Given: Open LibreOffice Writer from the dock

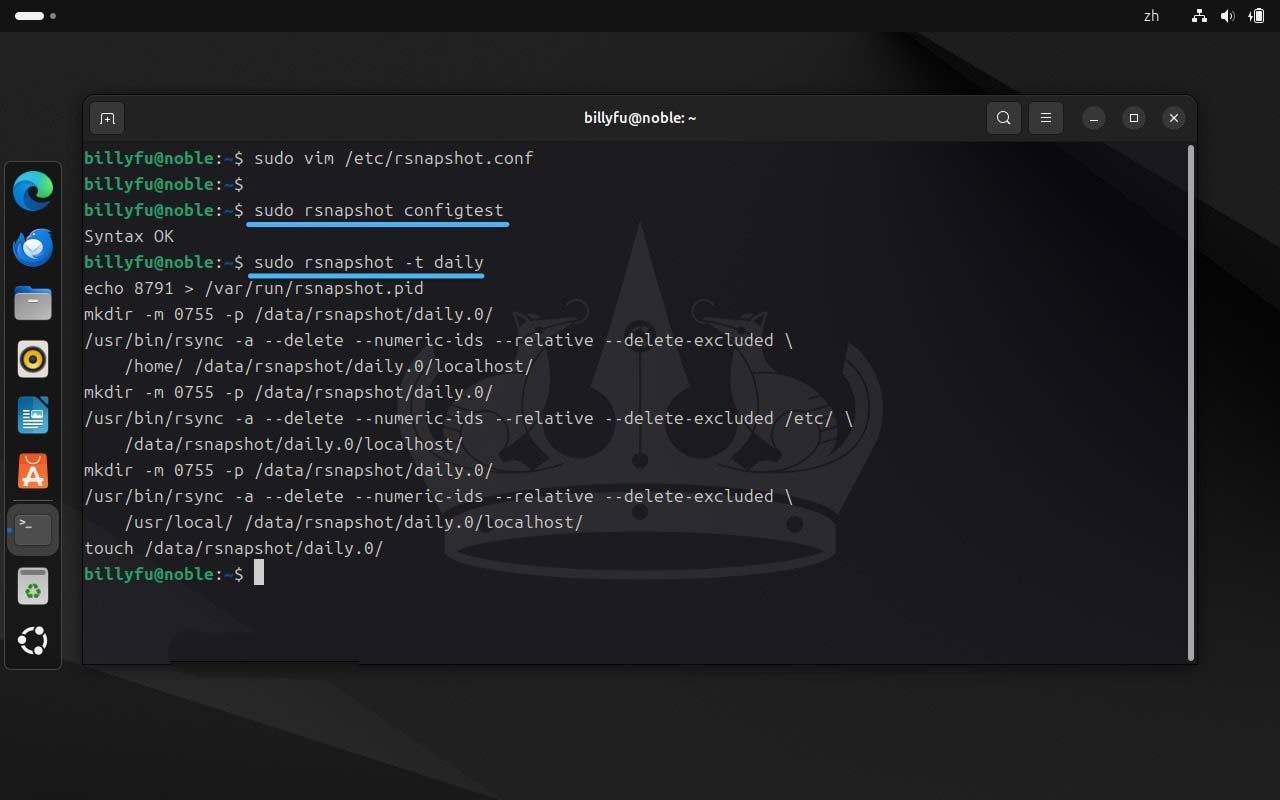Looking at the screenshot, I should point(33,415).
